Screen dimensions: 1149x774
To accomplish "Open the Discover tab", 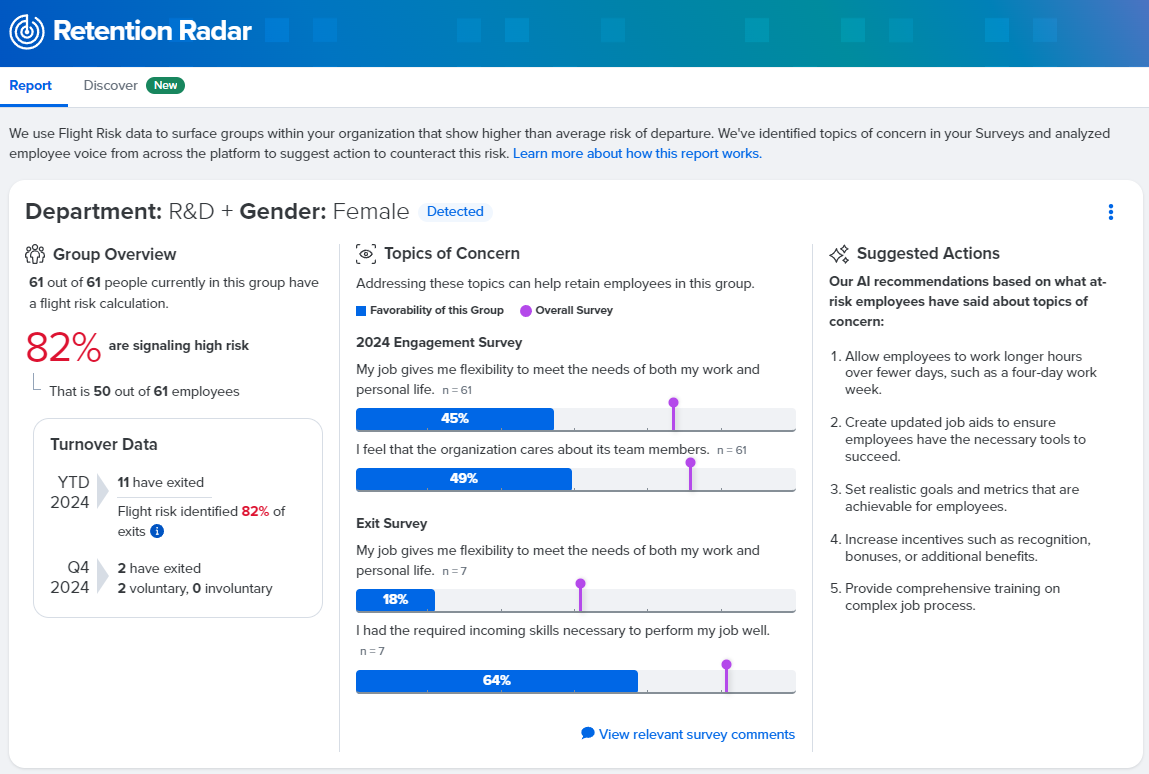I will click(110, 86).
